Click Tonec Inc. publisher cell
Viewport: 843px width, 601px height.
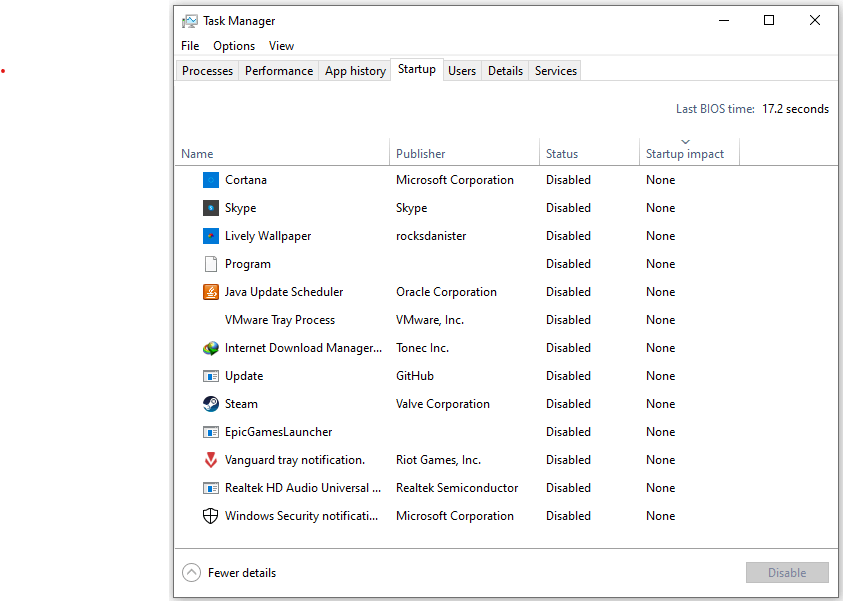point(422,348)
